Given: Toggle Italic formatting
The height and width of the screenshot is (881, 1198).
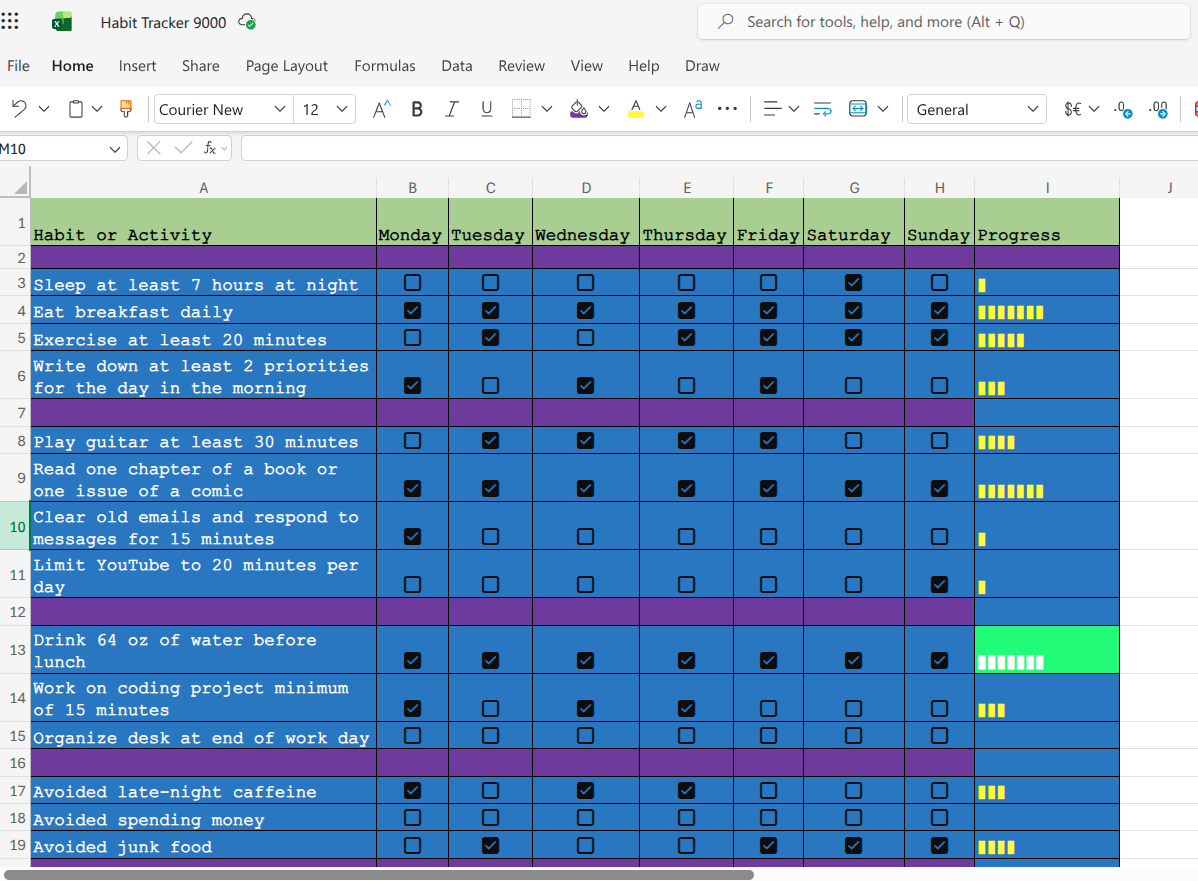Looking at the screenshot, I should click(x=452, y=109).
